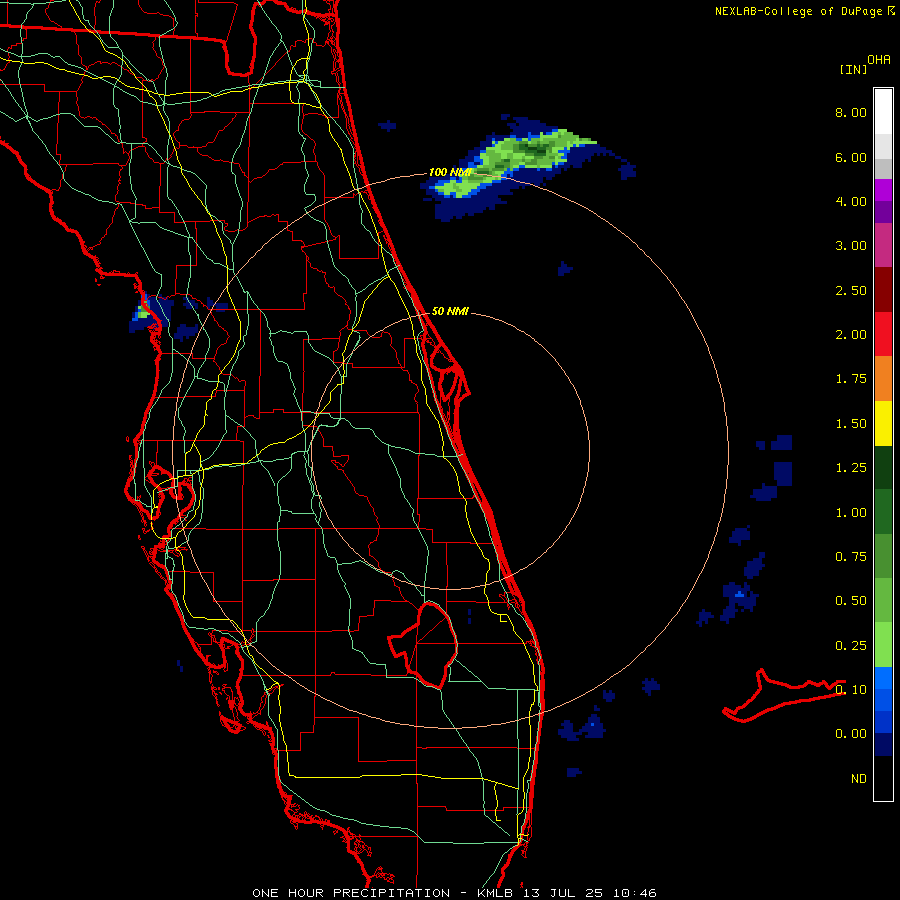Click the 0.10 legend value
The image size is (900, 900).
point(851,690)
